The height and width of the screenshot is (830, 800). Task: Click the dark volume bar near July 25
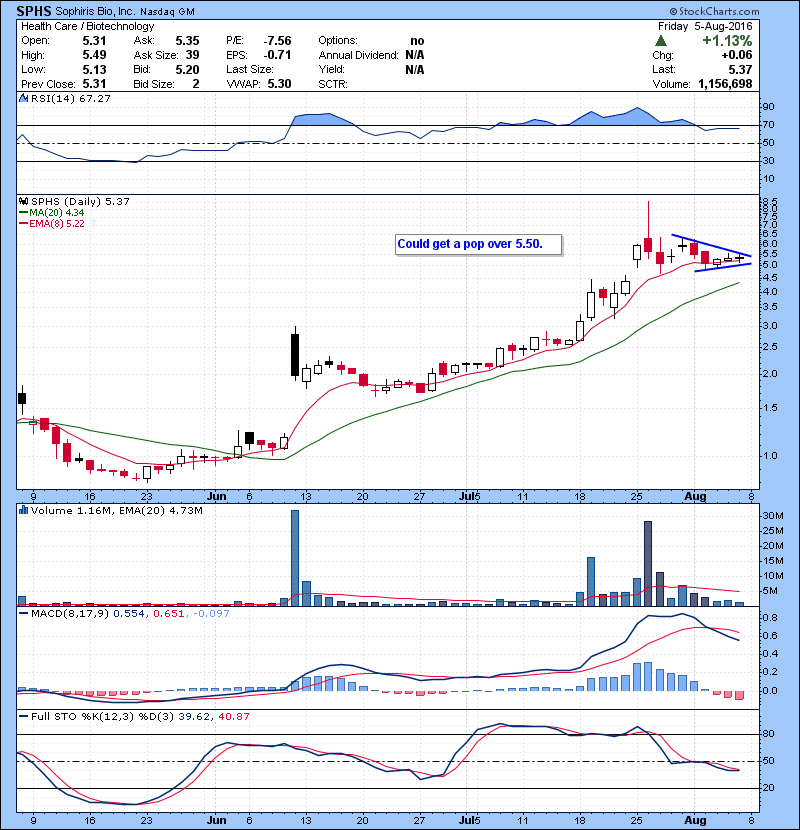pos(648,564)
